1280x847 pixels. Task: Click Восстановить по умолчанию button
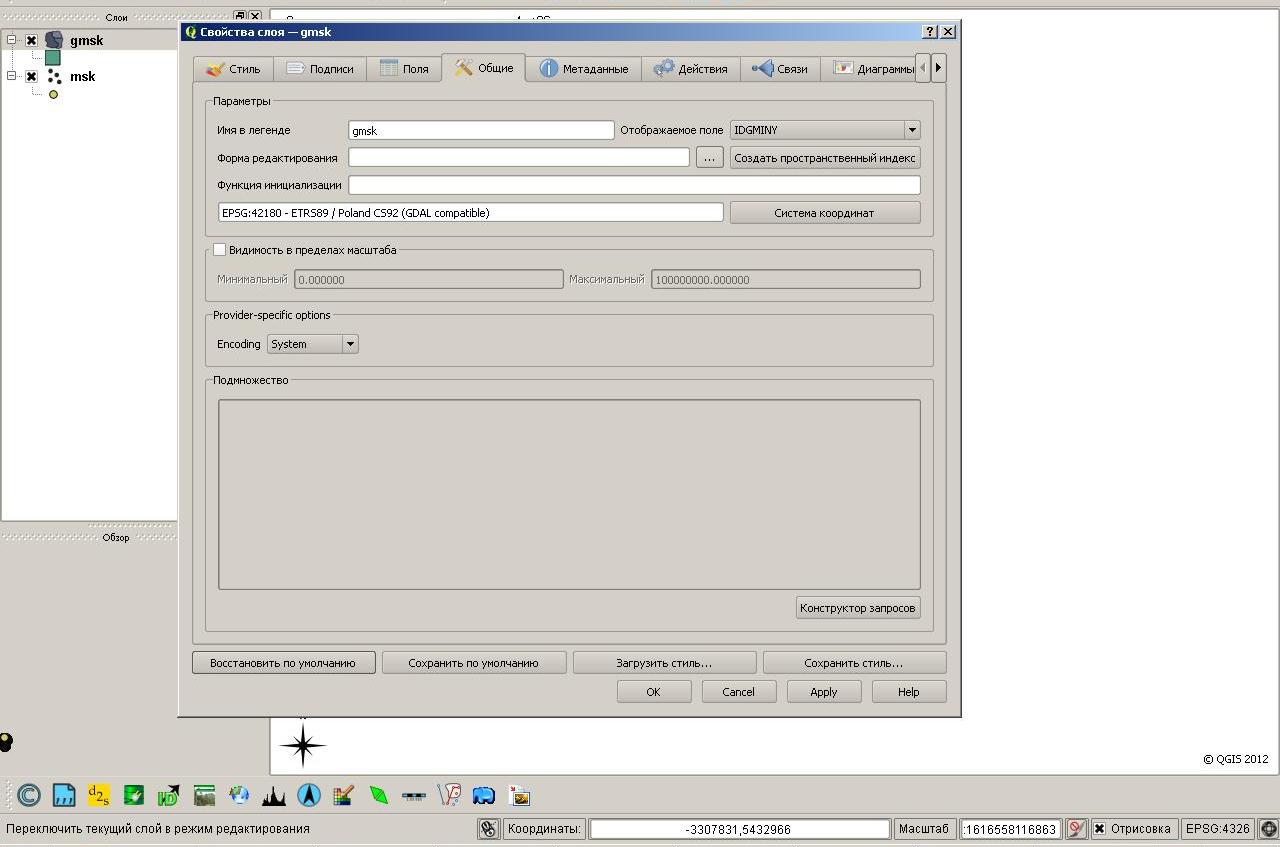pyautogui.click(x=284, y=663)
